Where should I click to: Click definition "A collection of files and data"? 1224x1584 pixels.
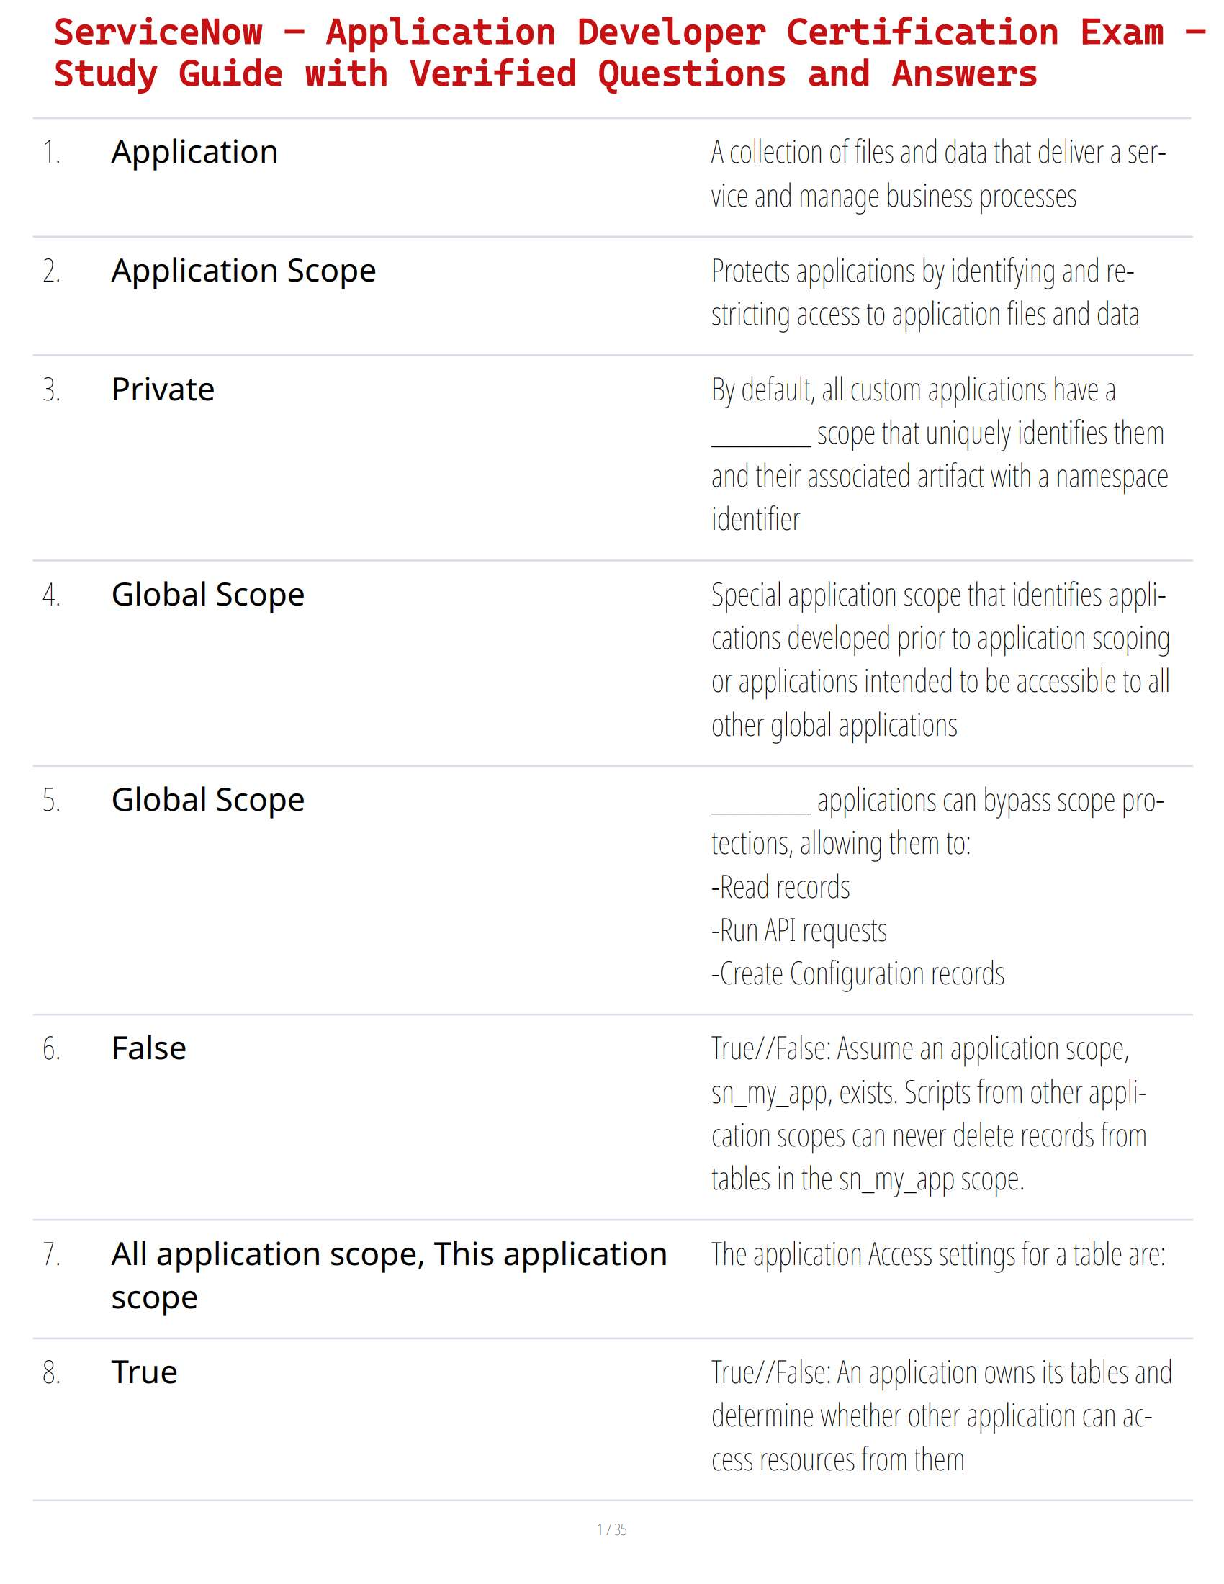(x=938, y=174)
